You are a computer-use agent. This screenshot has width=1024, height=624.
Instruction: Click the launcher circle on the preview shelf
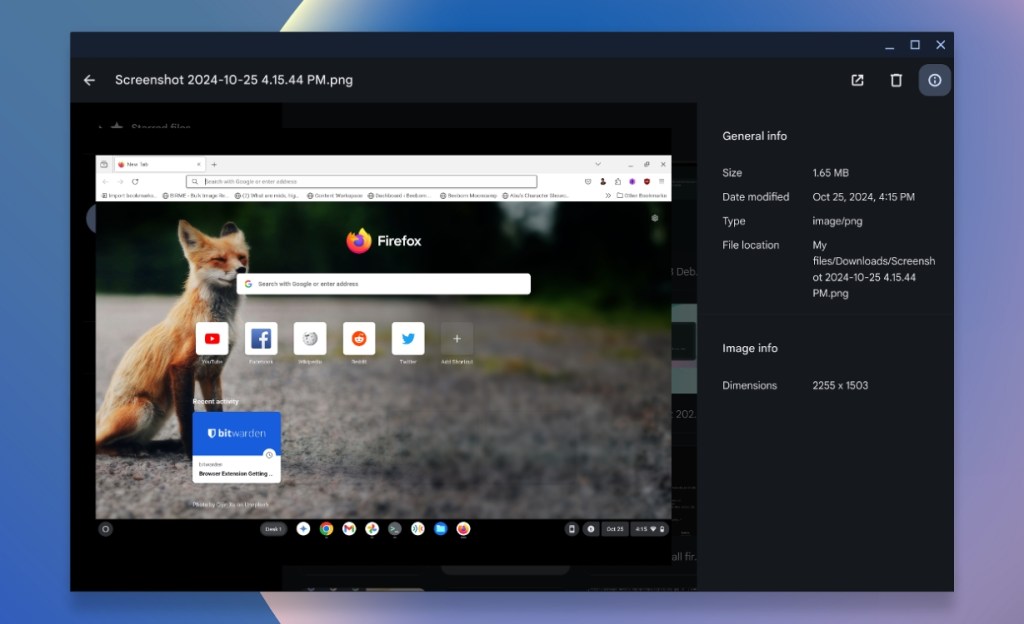(x=105, y=529)
